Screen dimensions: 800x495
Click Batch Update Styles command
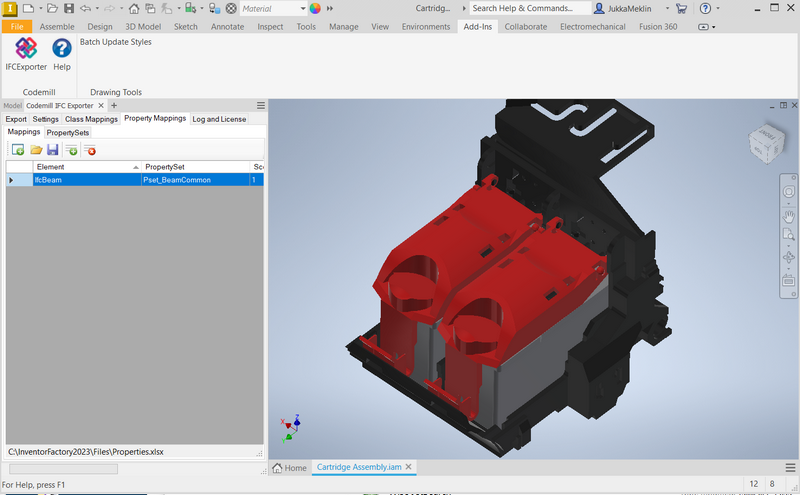[x=116, y=42]
